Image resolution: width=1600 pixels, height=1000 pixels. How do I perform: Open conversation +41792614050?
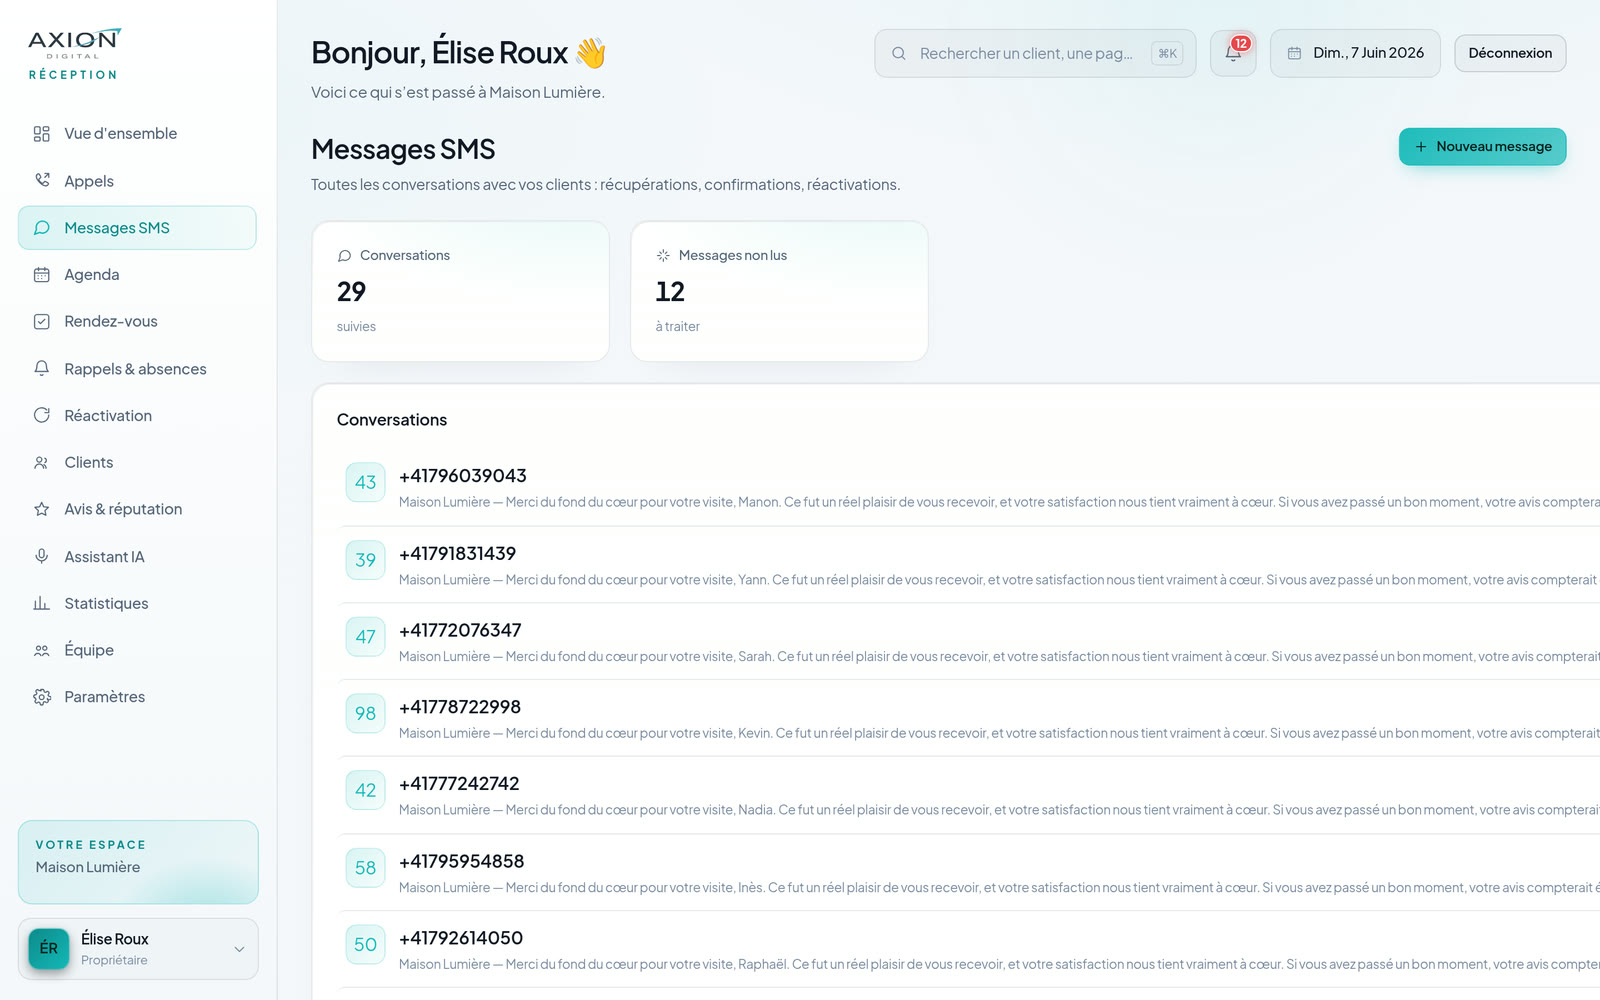click(968, 950)
